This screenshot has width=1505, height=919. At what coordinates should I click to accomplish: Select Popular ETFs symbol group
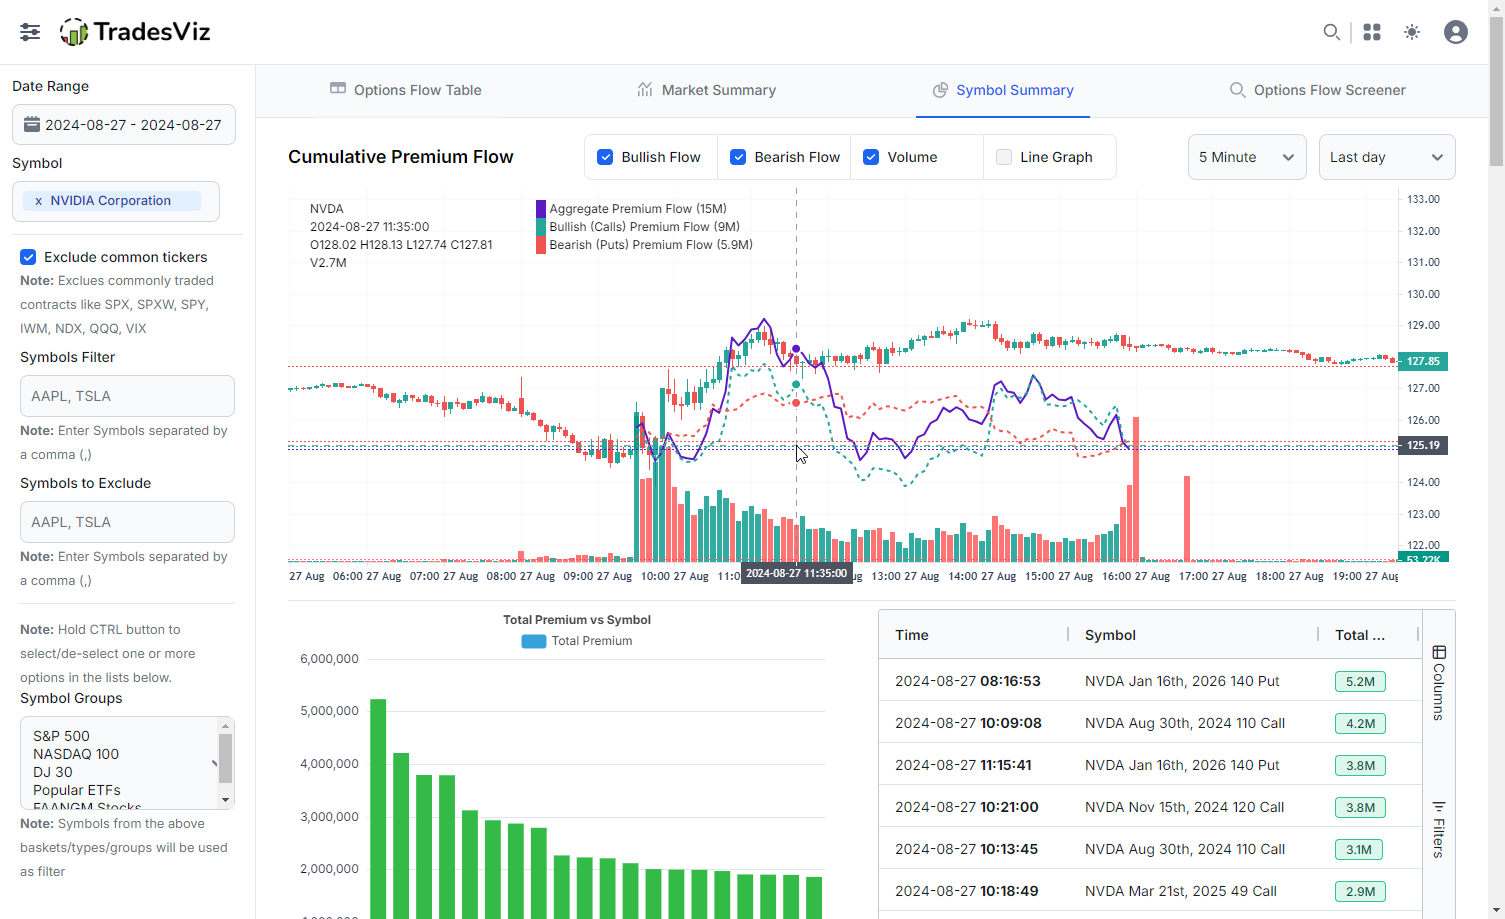point(77,790)
